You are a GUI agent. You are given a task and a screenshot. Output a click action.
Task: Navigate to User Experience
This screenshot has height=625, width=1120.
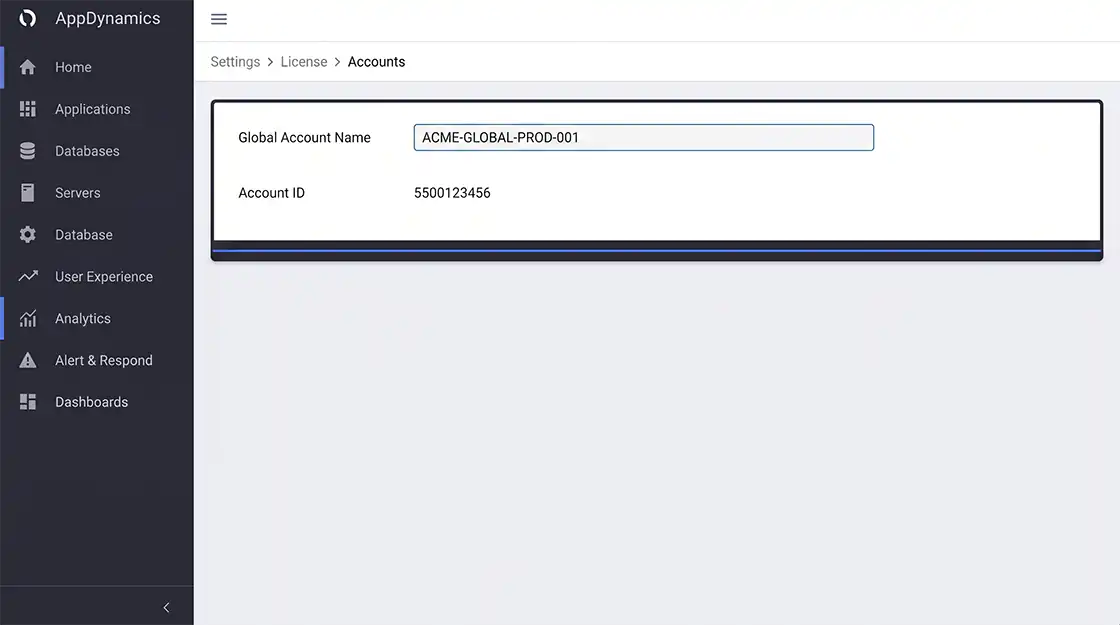point(96,276)
